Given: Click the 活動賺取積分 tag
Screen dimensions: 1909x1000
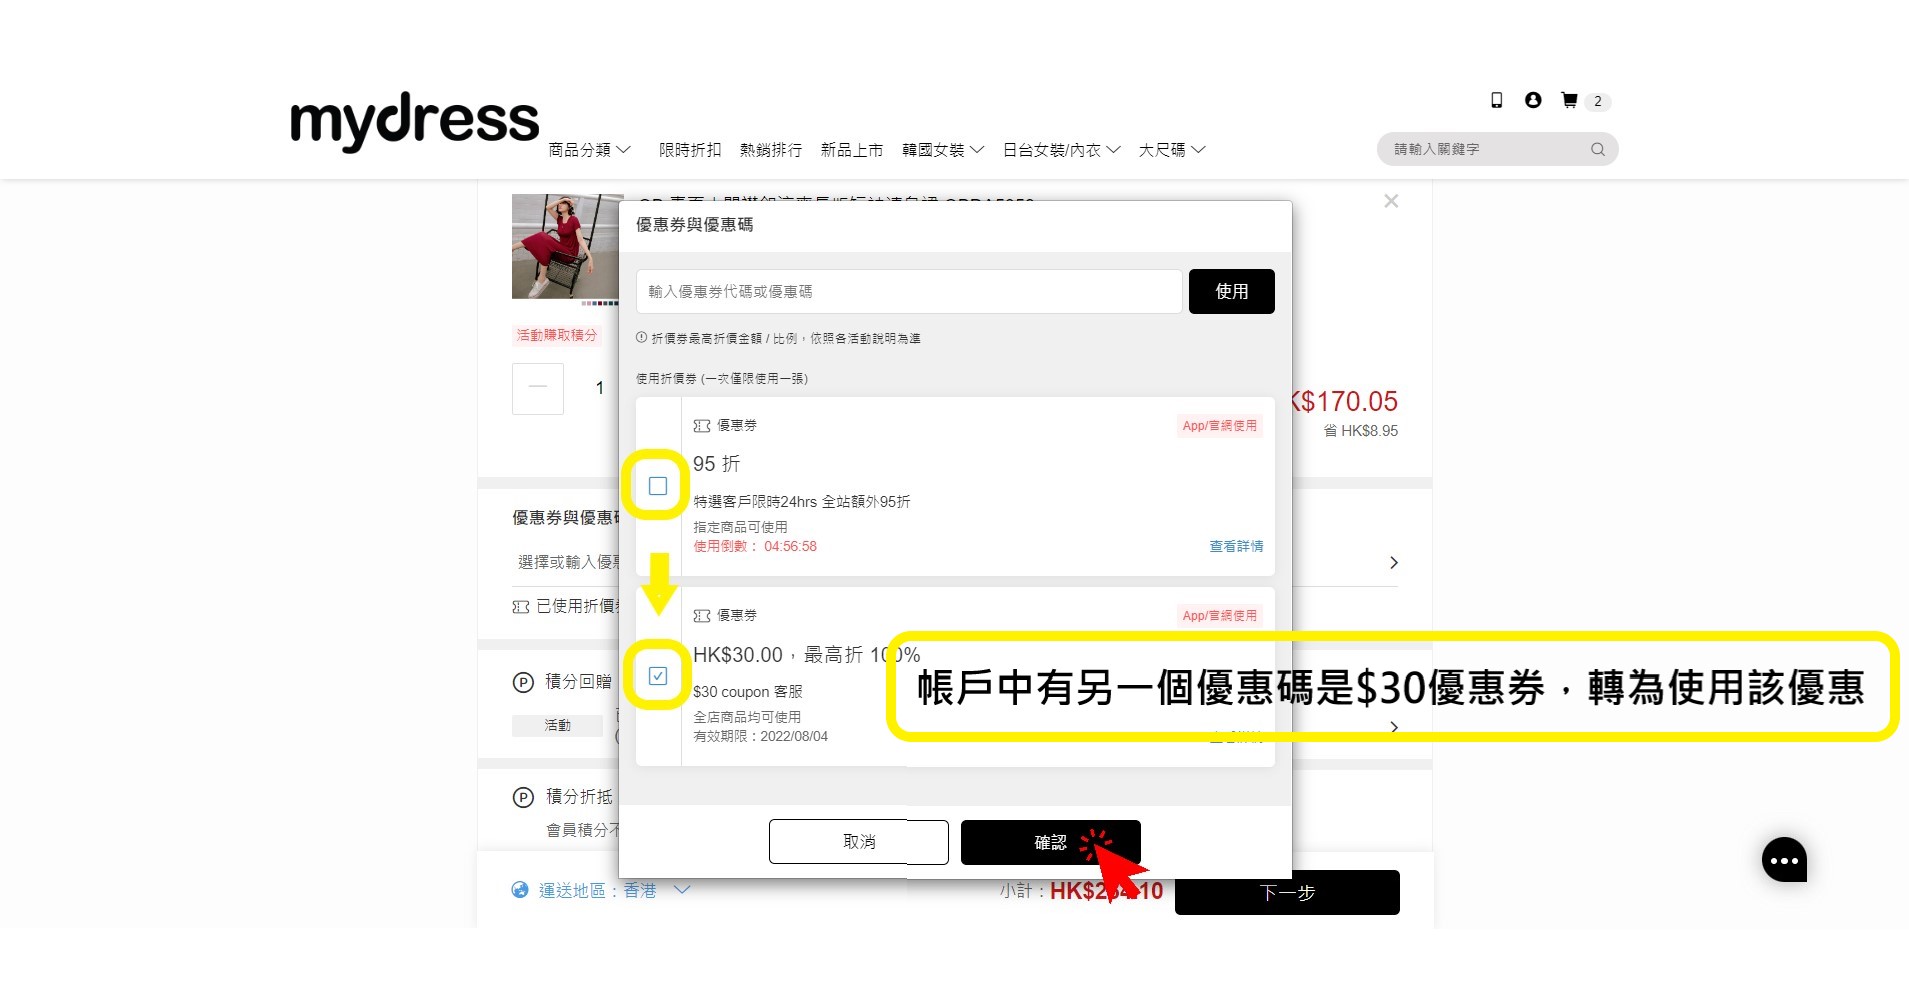Looking at the screenshot, I should coord(557,335).
